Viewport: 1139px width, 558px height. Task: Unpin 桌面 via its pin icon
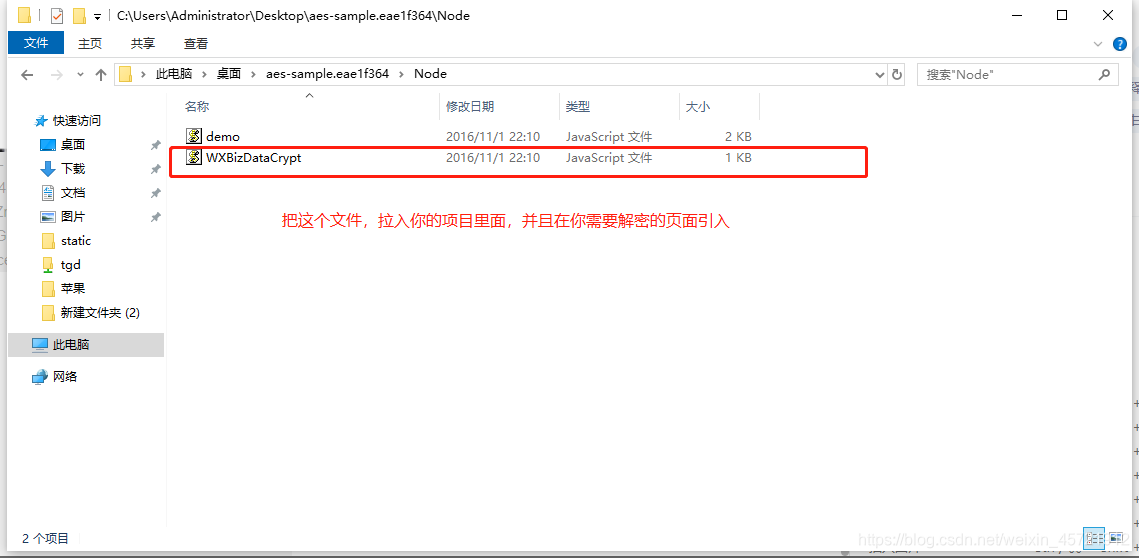[x=155, y=145]
